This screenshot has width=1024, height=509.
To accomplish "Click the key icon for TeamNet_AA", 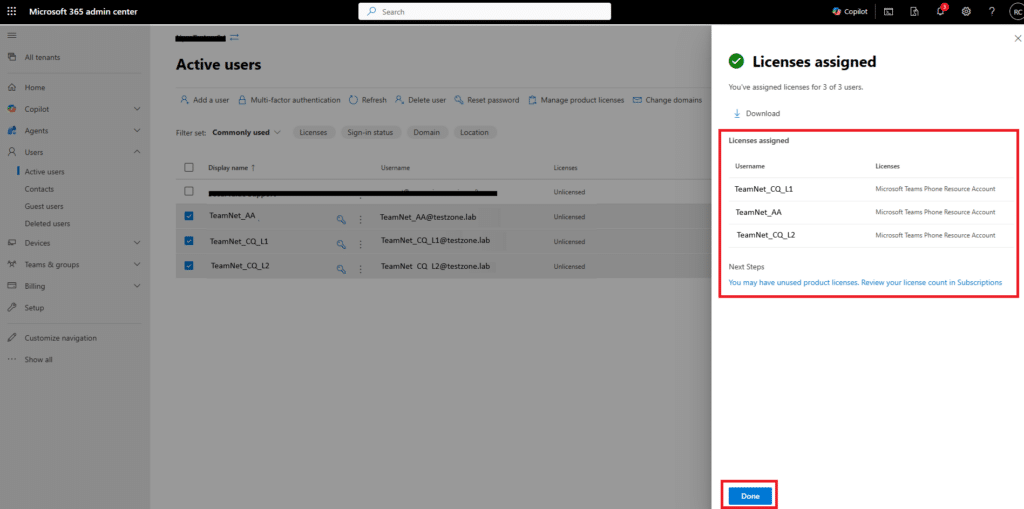I will pyautogui.click(x=341, y=216).
